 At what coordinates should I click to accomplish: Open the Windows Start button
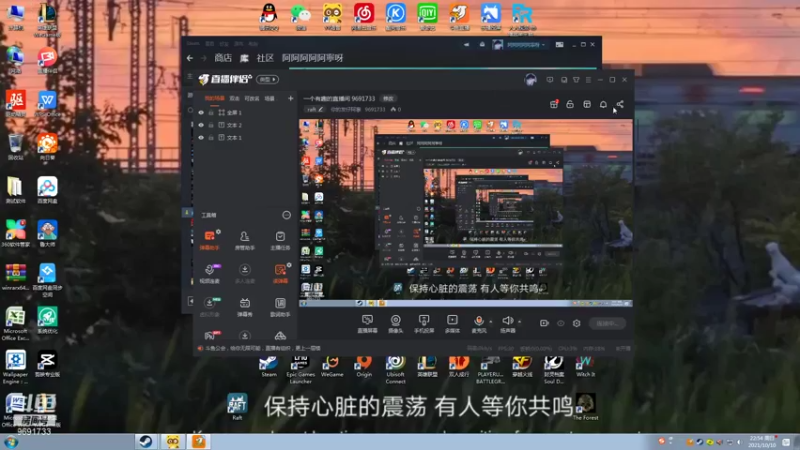[x=11, y=442]
